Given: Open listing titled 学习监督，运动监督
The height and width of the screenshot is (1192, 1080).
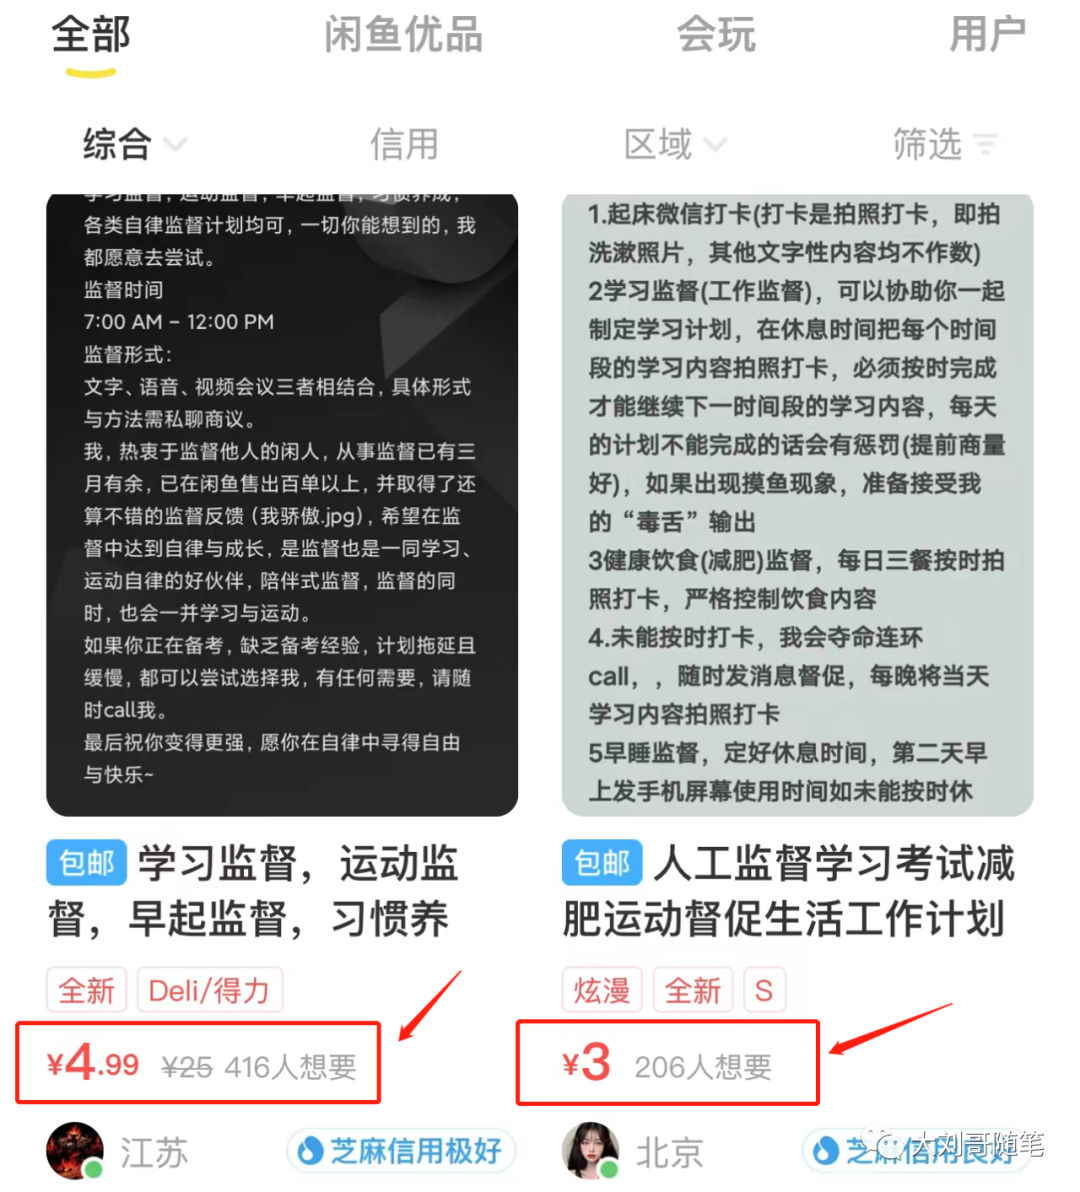Looking at the screenshot, I should point(254,891).
